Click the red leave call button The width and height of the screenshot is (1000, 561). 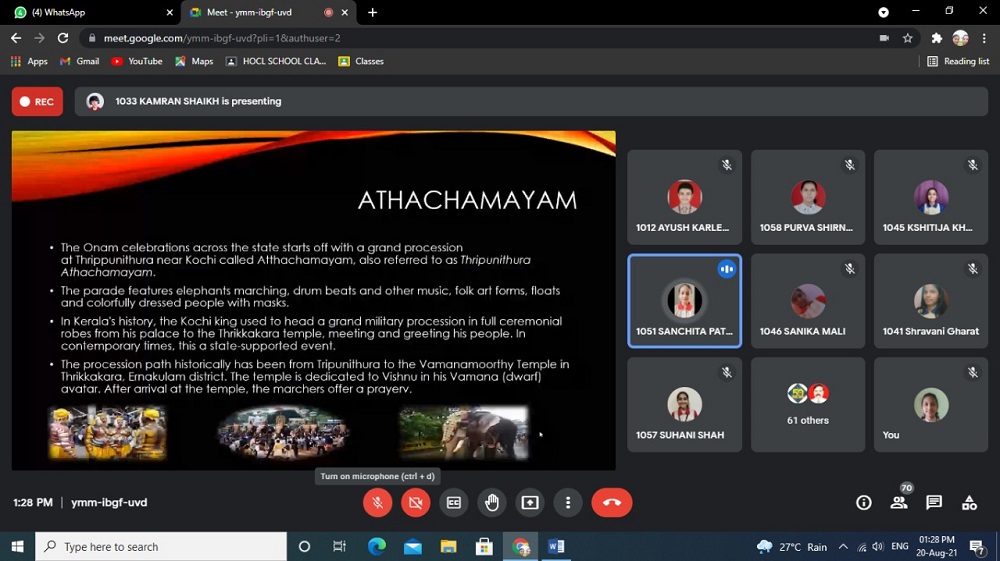click(611, 503)
